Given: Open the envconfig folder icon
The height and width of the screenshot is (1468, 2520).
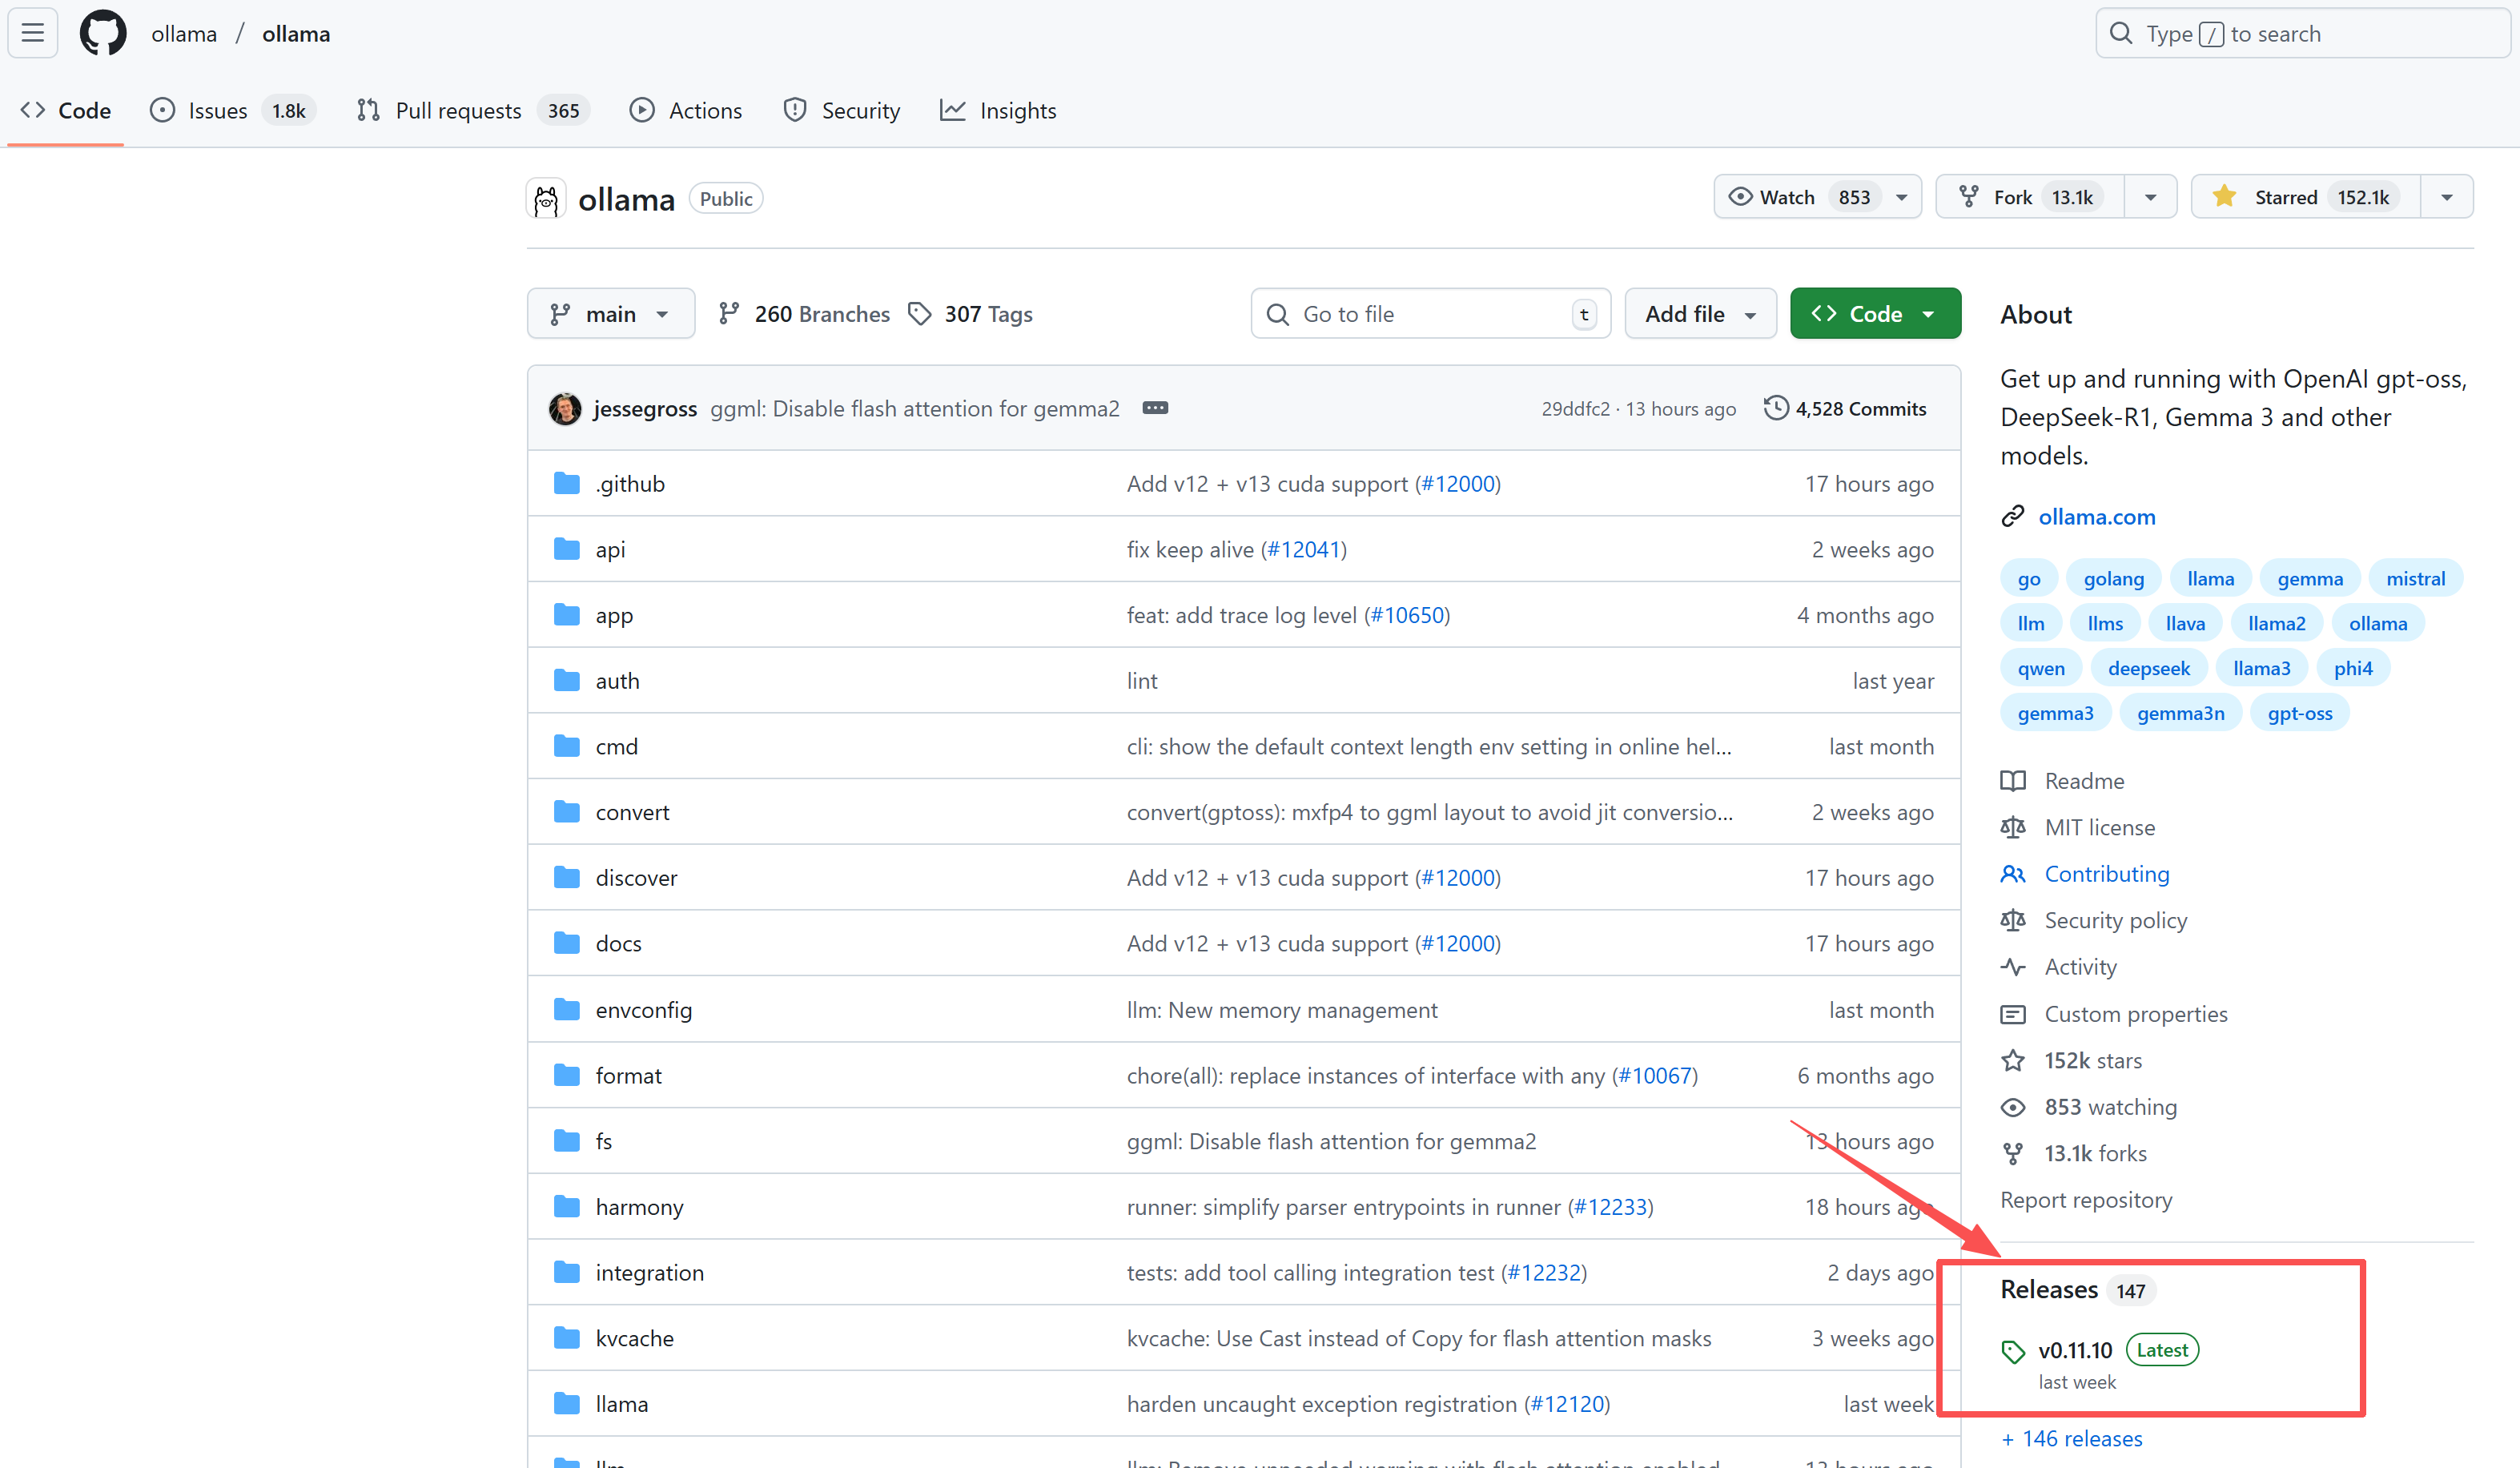Looking at the screenshot, I should tap(567, 1010).
